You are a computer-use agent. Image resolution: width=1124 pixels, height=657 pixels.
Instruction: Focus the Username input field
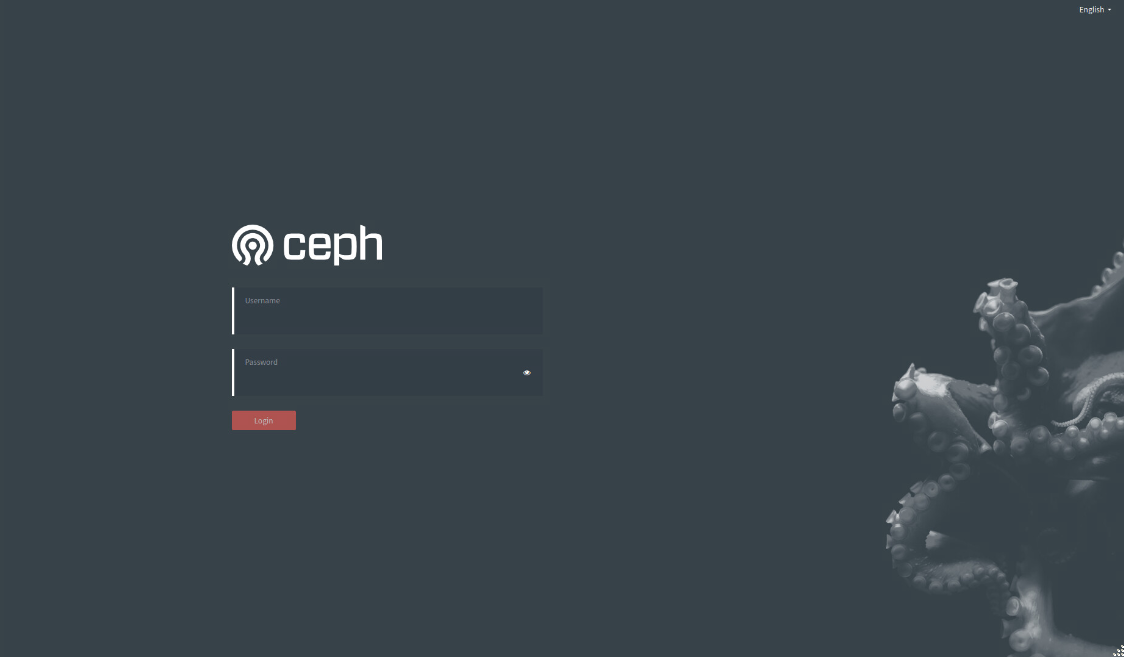click(387, 311)
